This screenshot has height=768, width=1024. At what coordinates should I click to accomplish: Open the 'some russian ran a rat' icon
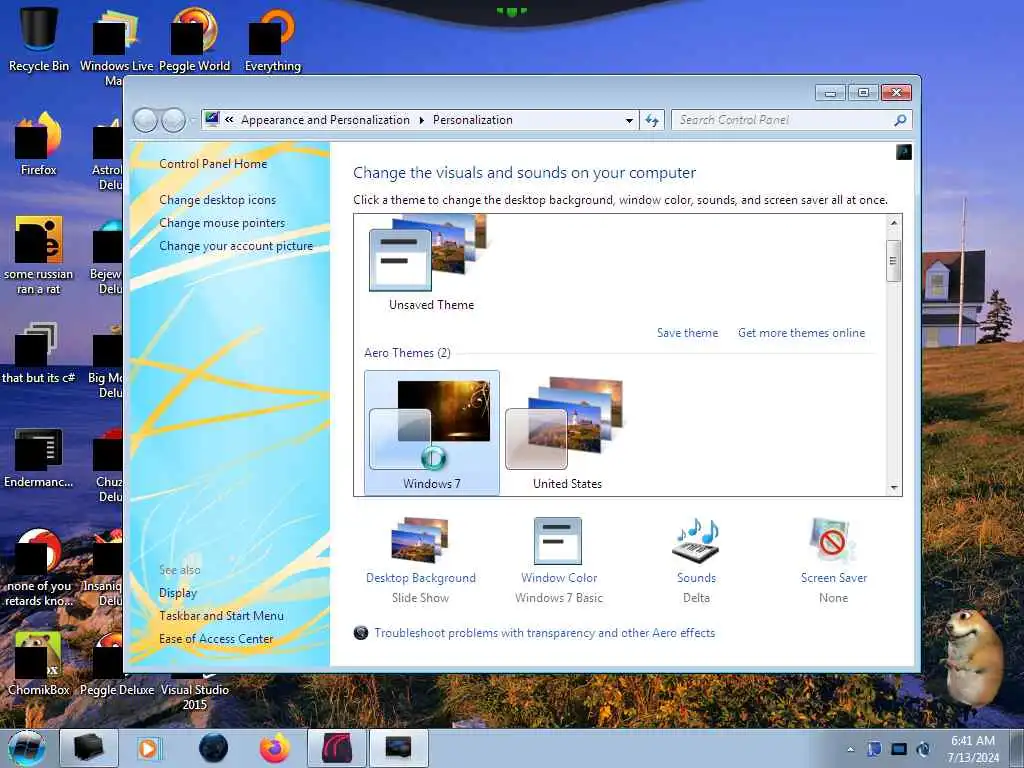click(39, 255)
